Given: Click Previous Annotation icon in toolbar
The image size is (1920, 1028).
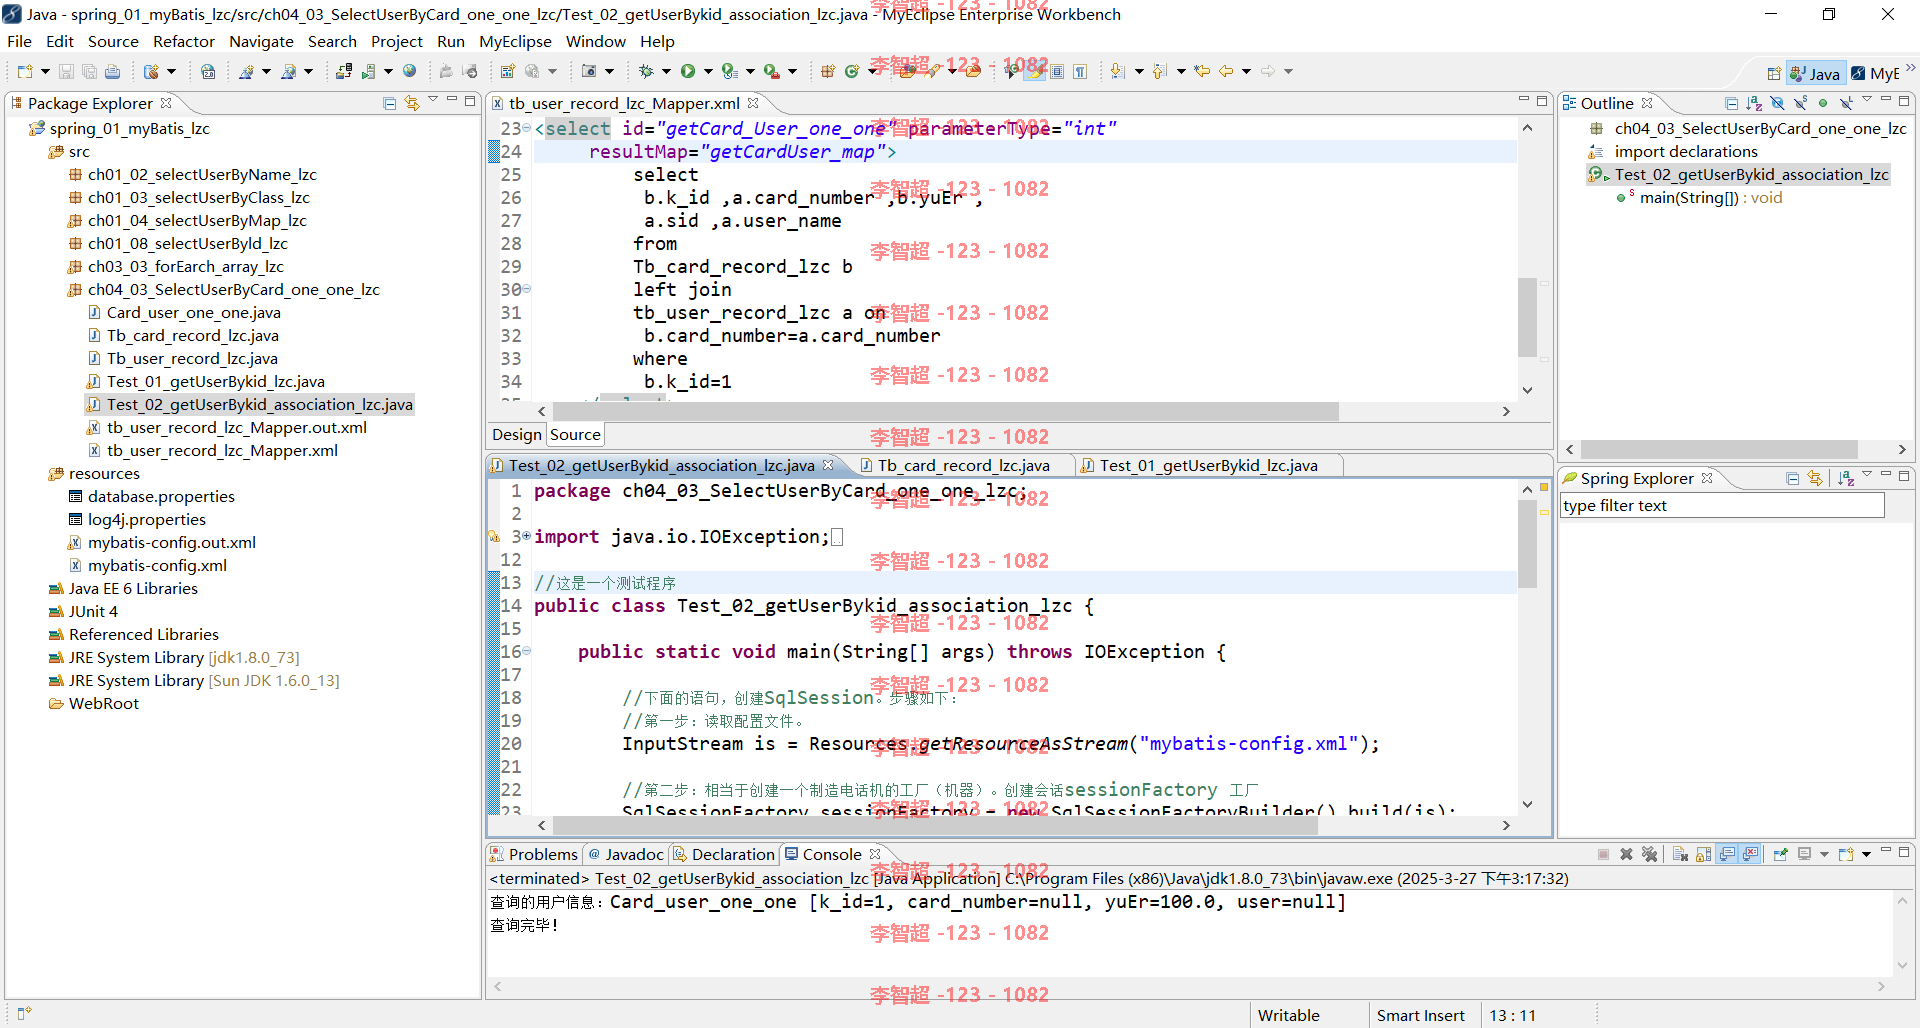Looking at the screenshot, I should tap(1160, 71).
